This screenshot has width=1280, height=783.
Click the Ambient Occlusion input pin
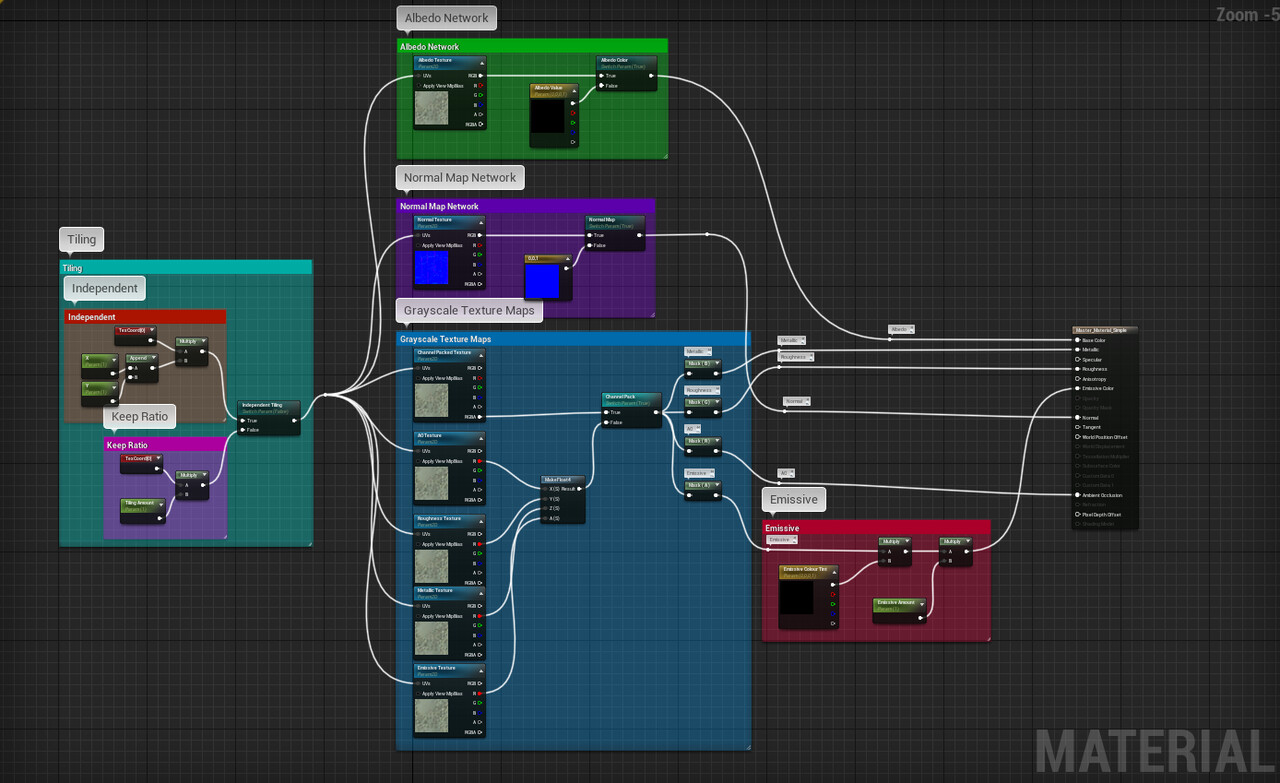coord(1077,495)
